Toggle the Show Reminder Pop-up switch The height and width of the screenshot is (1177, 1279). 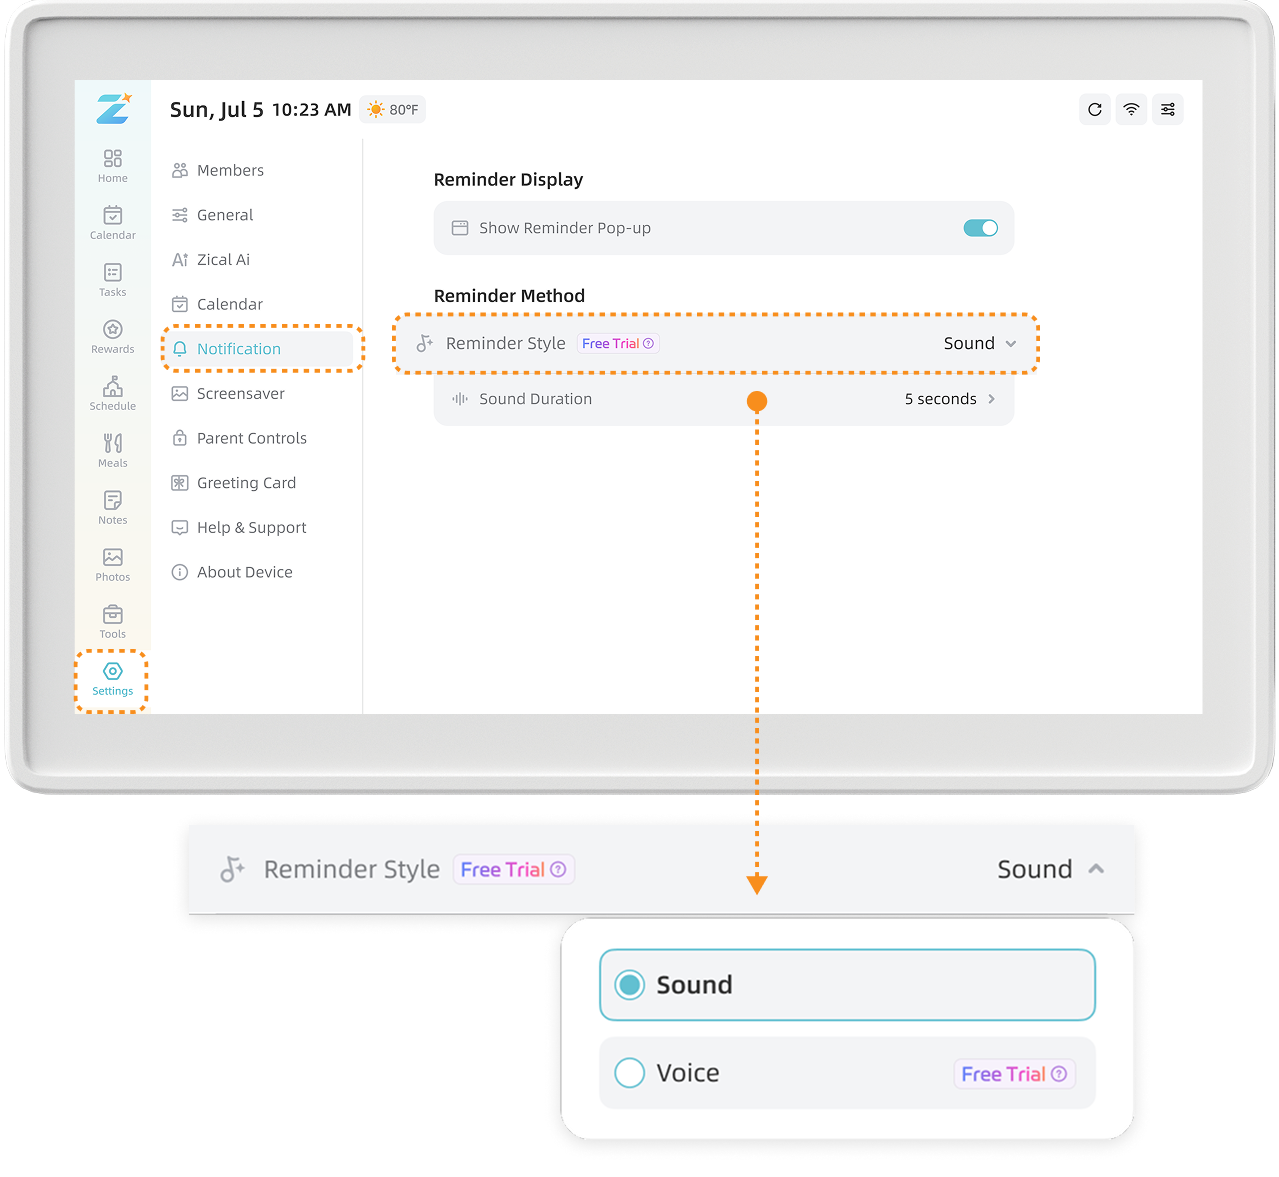click(980, 228)
